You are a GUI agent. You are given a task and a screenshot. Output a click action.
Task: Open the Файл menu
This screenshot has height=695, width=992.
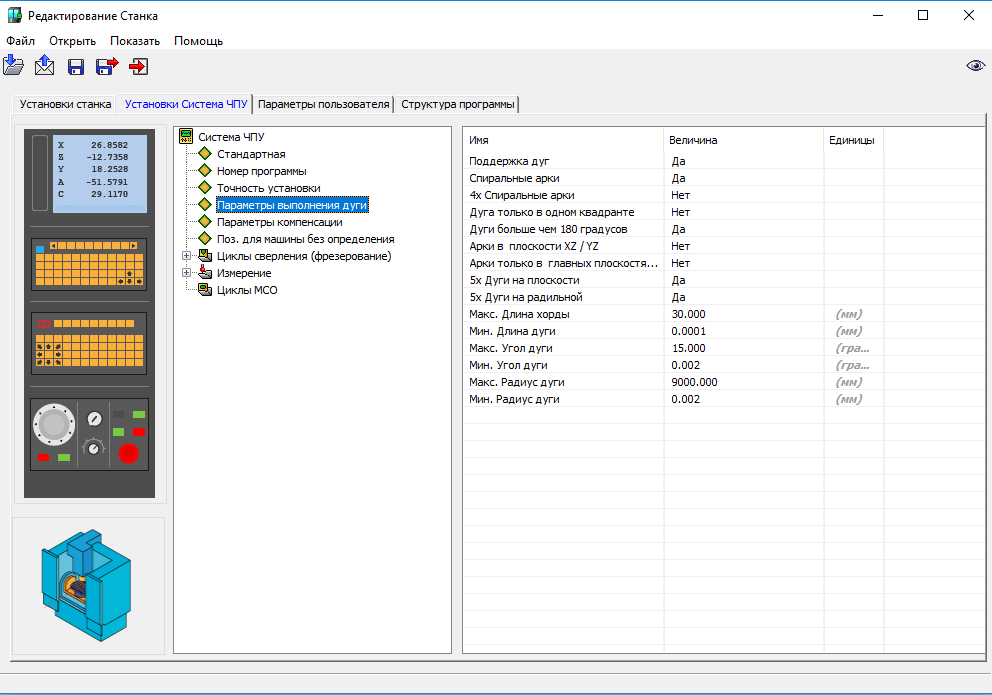20,40
